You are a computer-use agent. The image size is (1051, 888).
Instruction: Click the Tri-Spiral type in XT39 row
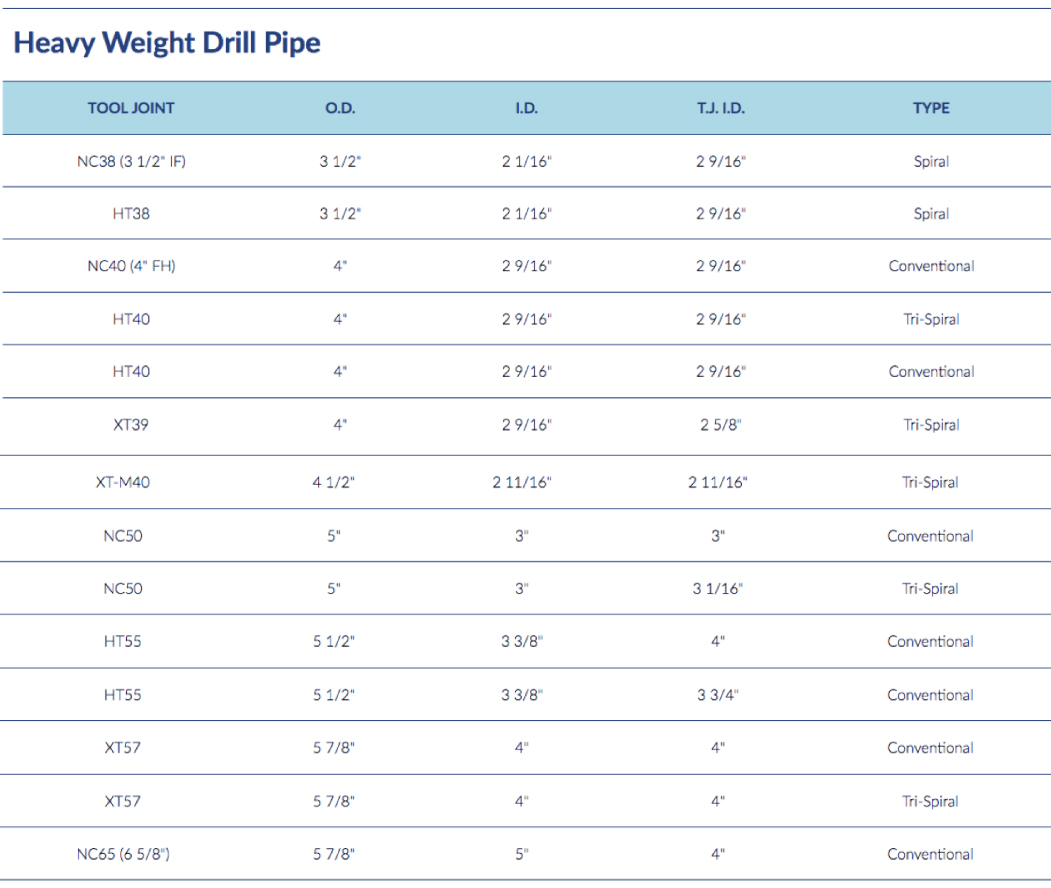[931, 425]
